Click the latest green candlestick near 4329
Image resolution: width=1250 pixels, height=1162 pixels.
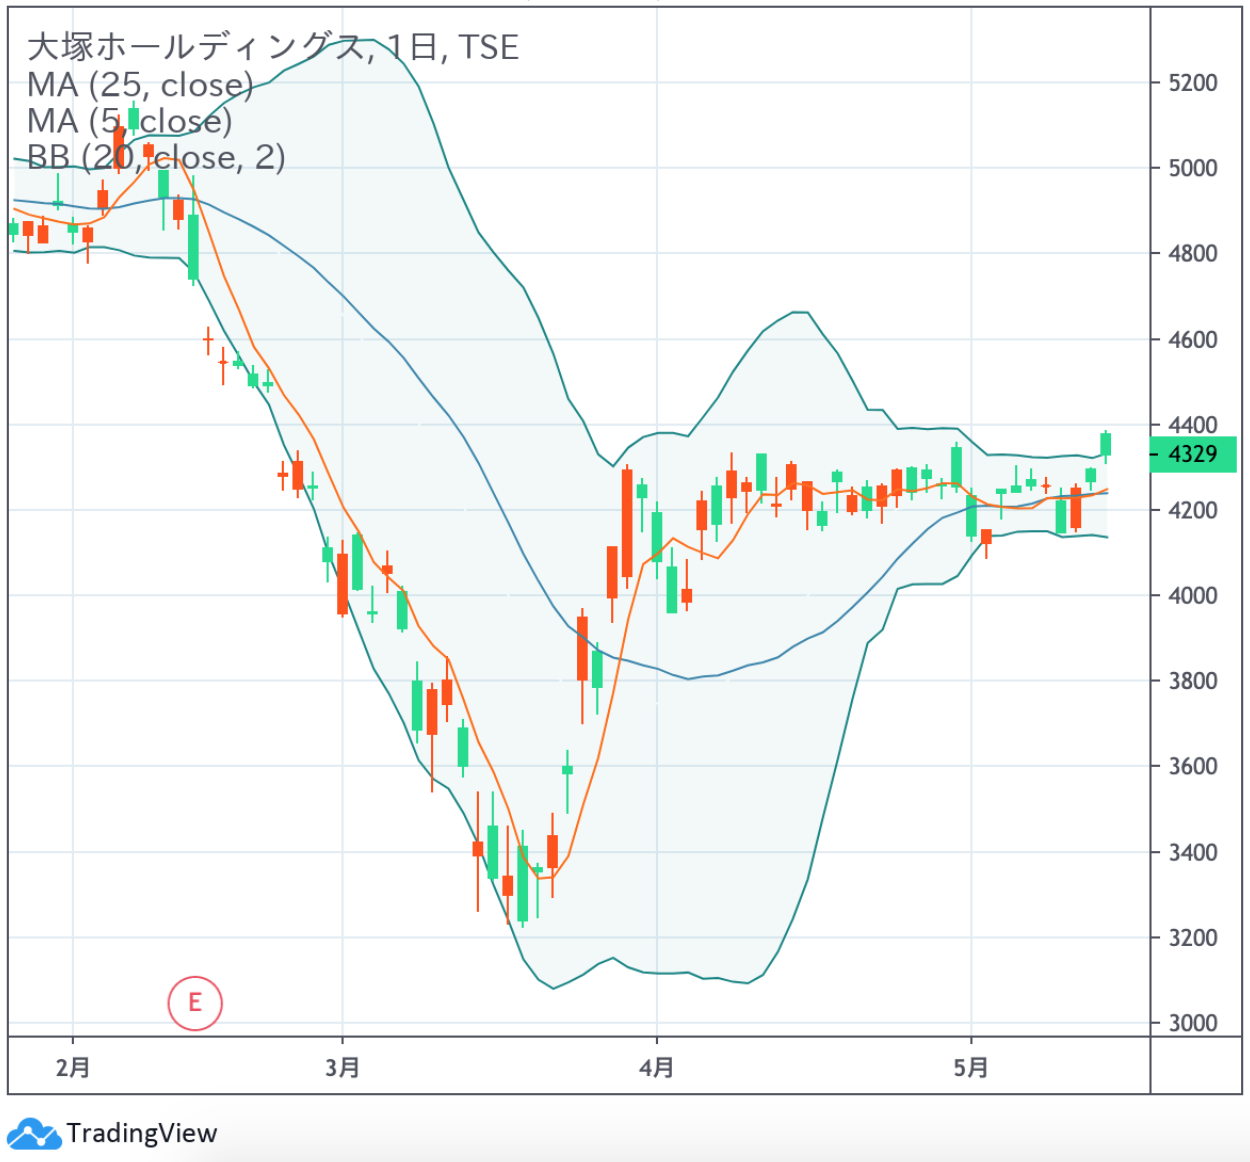(x=1106, y=445)
